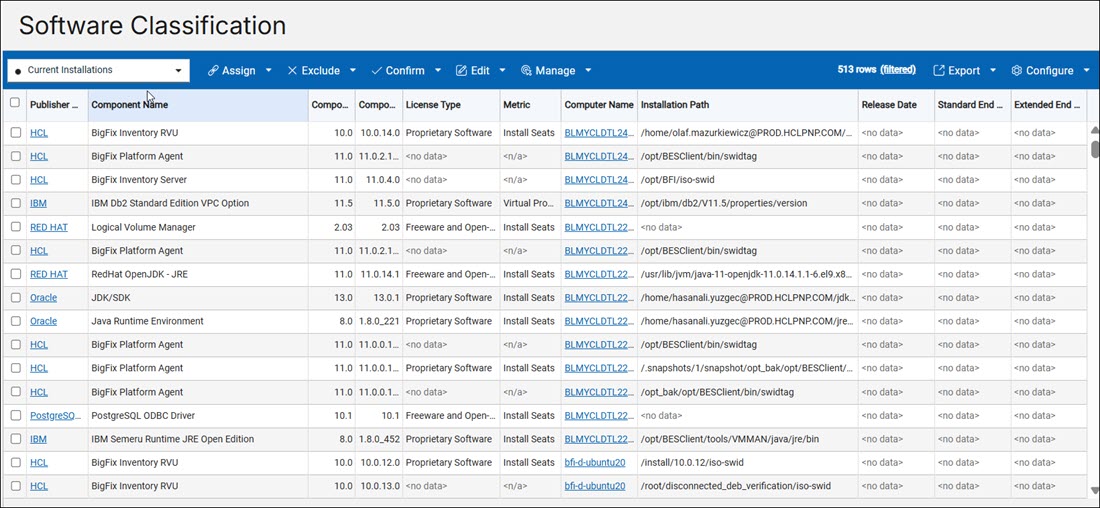
Task: Open the Current Installations dropdown
Action: pyautogui.click(x=98, y=70)
